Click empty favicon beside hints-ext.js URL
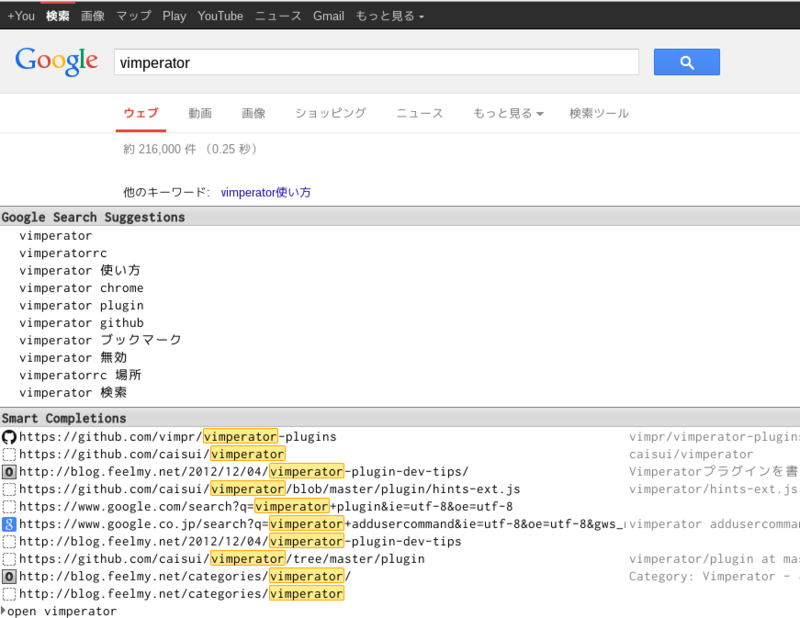 pos(9,489)
